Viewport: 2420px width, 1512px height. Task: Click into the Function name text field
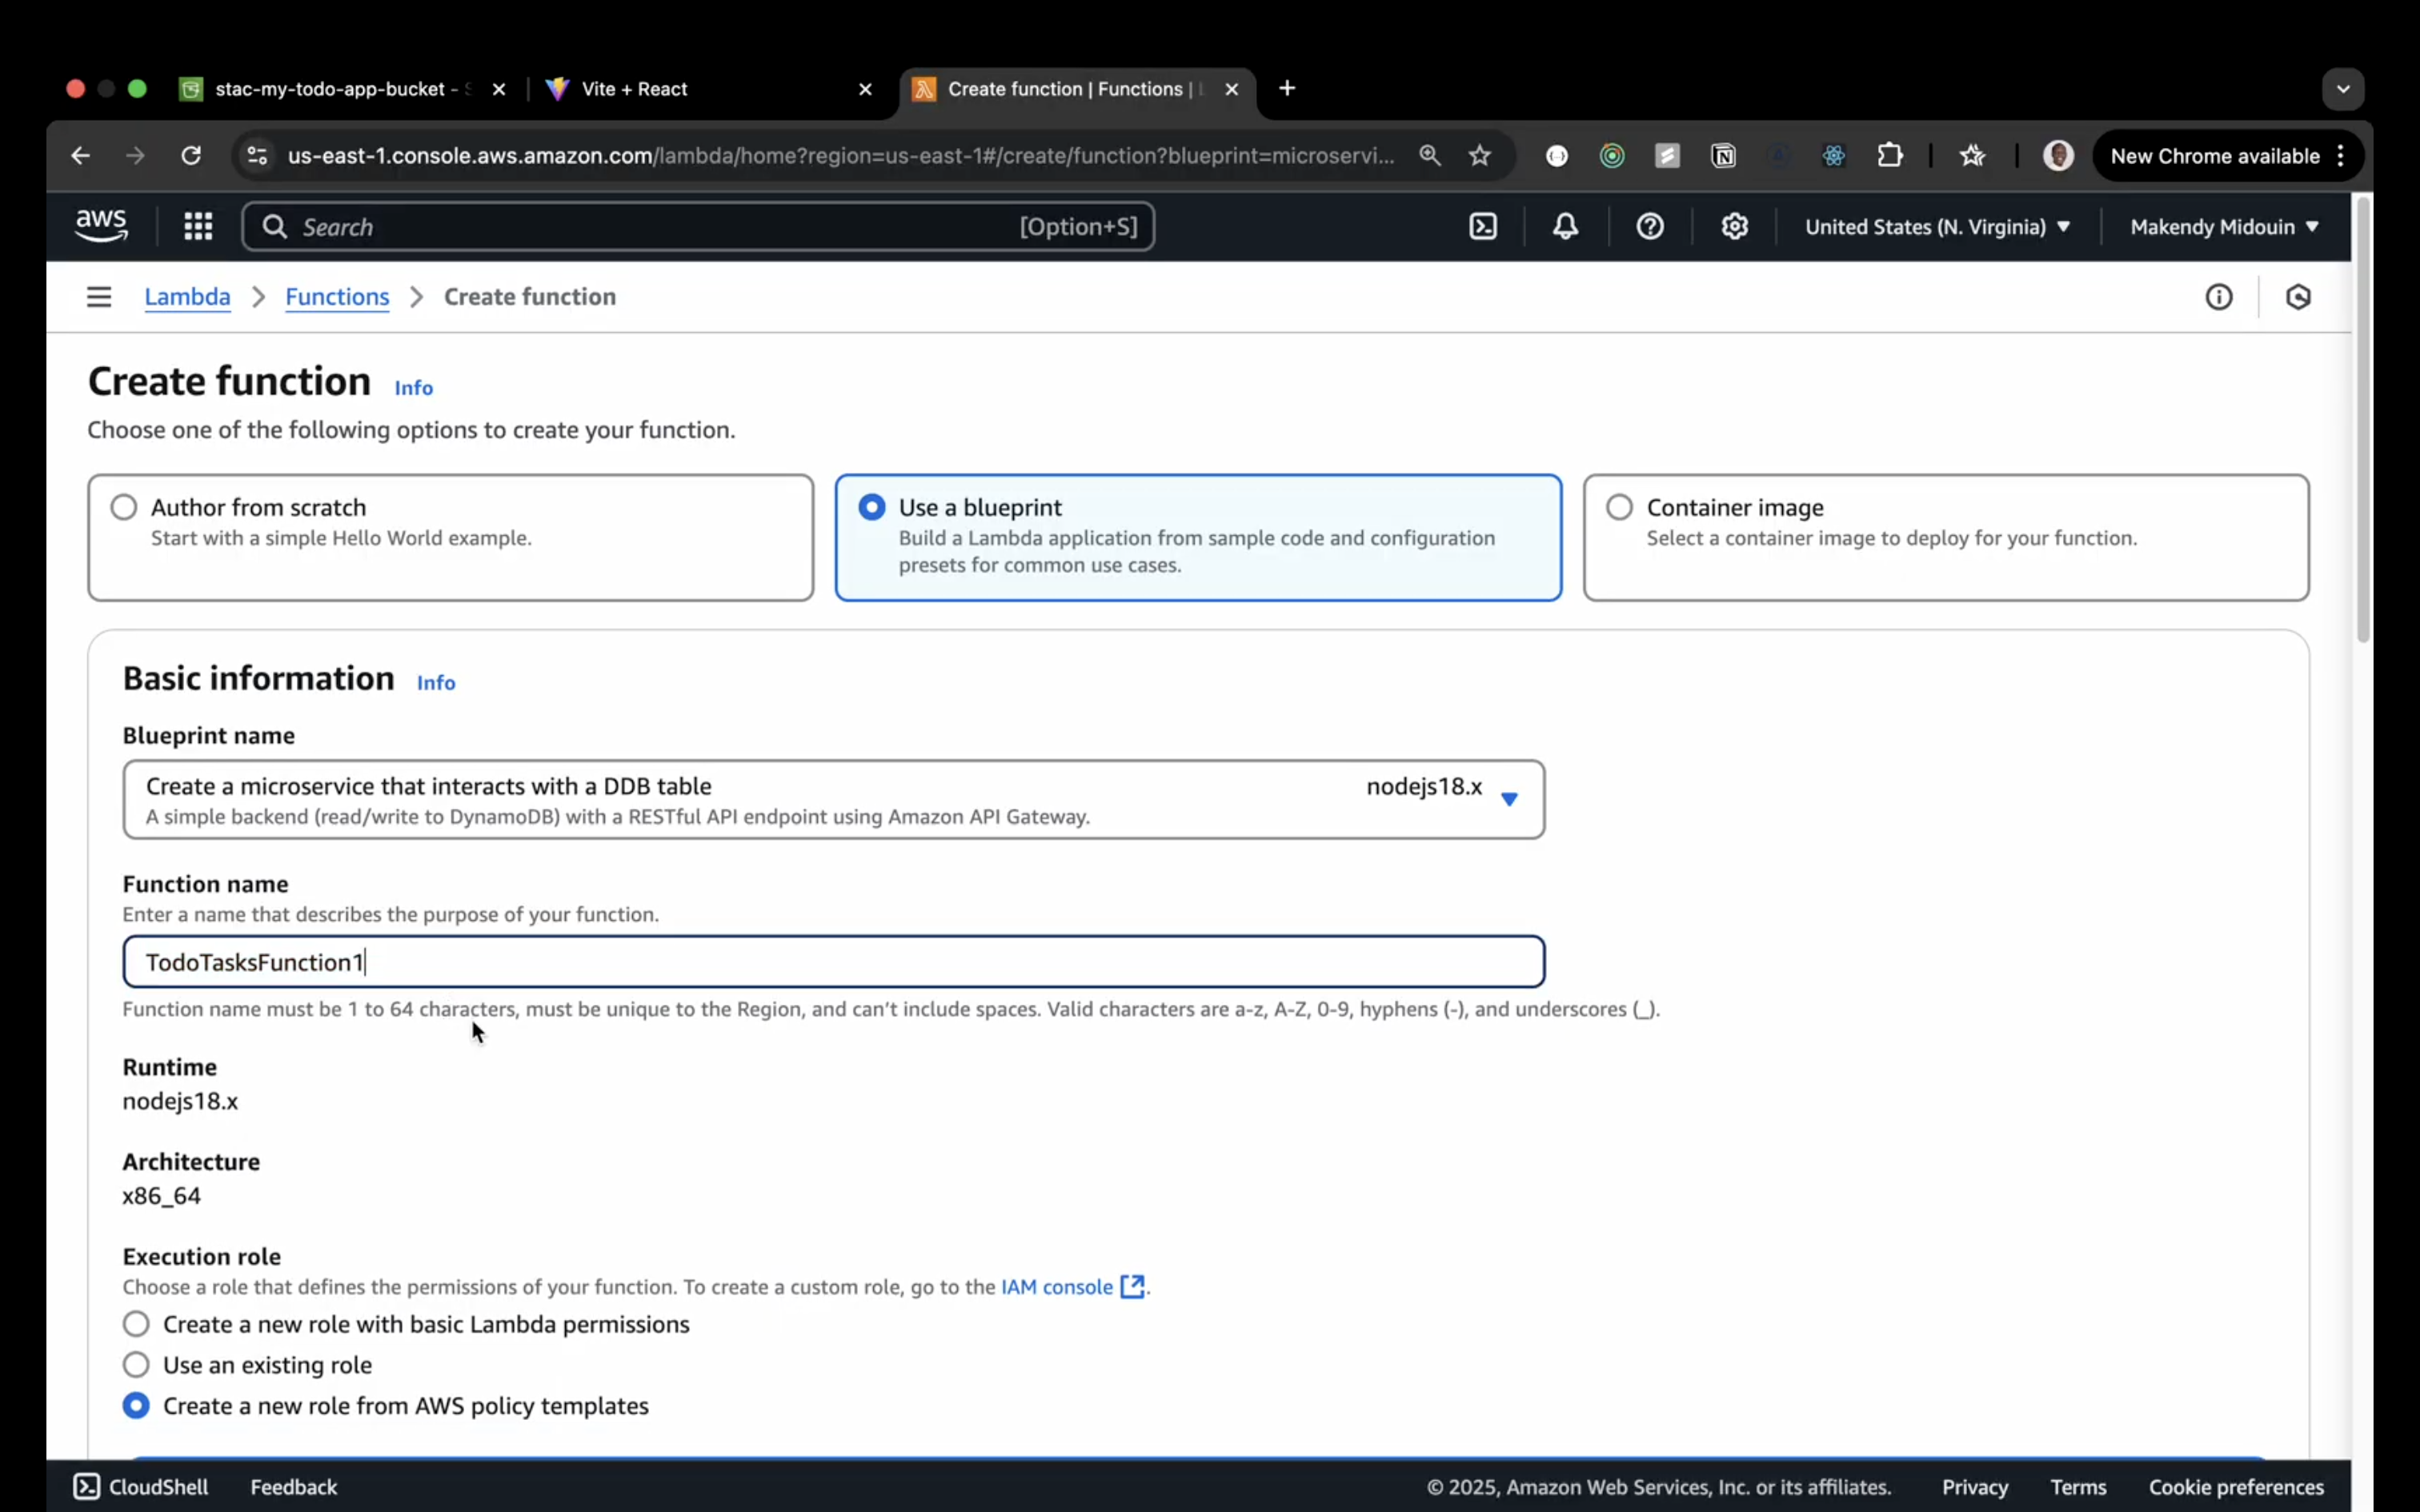click(832, 962)
